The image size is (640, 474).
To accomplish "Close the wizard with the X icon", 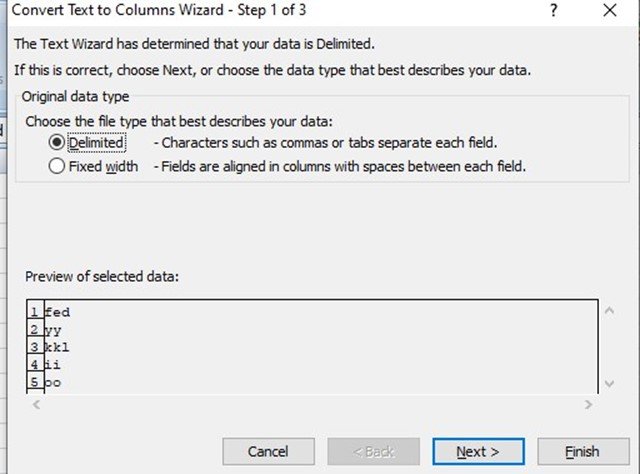I will [610, 10].
